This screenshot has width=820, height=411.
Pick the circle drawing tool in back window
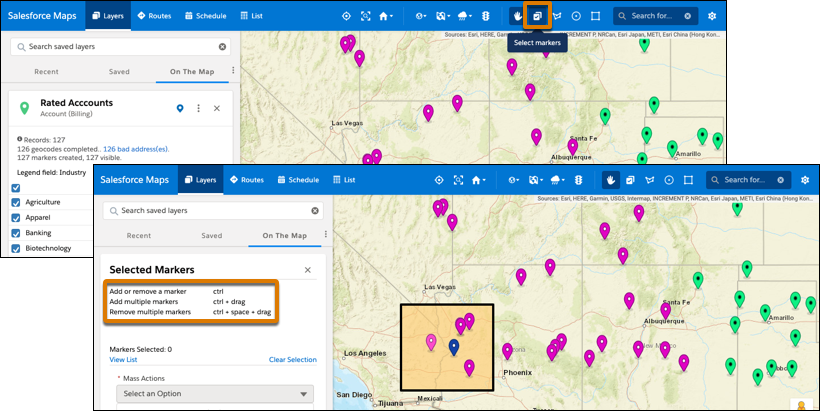point(576,16)
